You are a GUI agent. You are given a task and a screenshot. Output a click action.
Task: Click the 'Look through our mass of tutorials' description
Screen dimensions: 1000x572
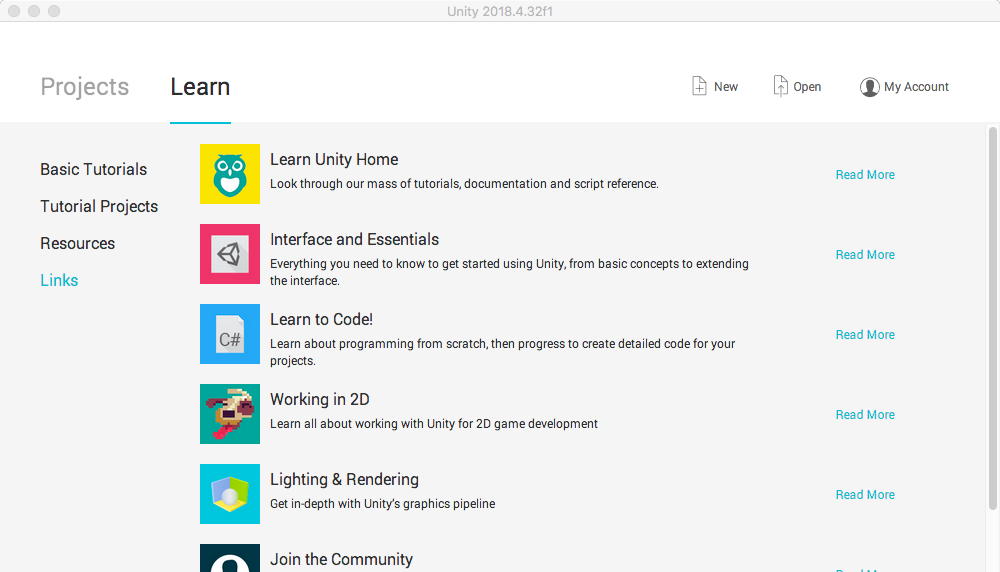pyautogui.click(x=464, y=184)
